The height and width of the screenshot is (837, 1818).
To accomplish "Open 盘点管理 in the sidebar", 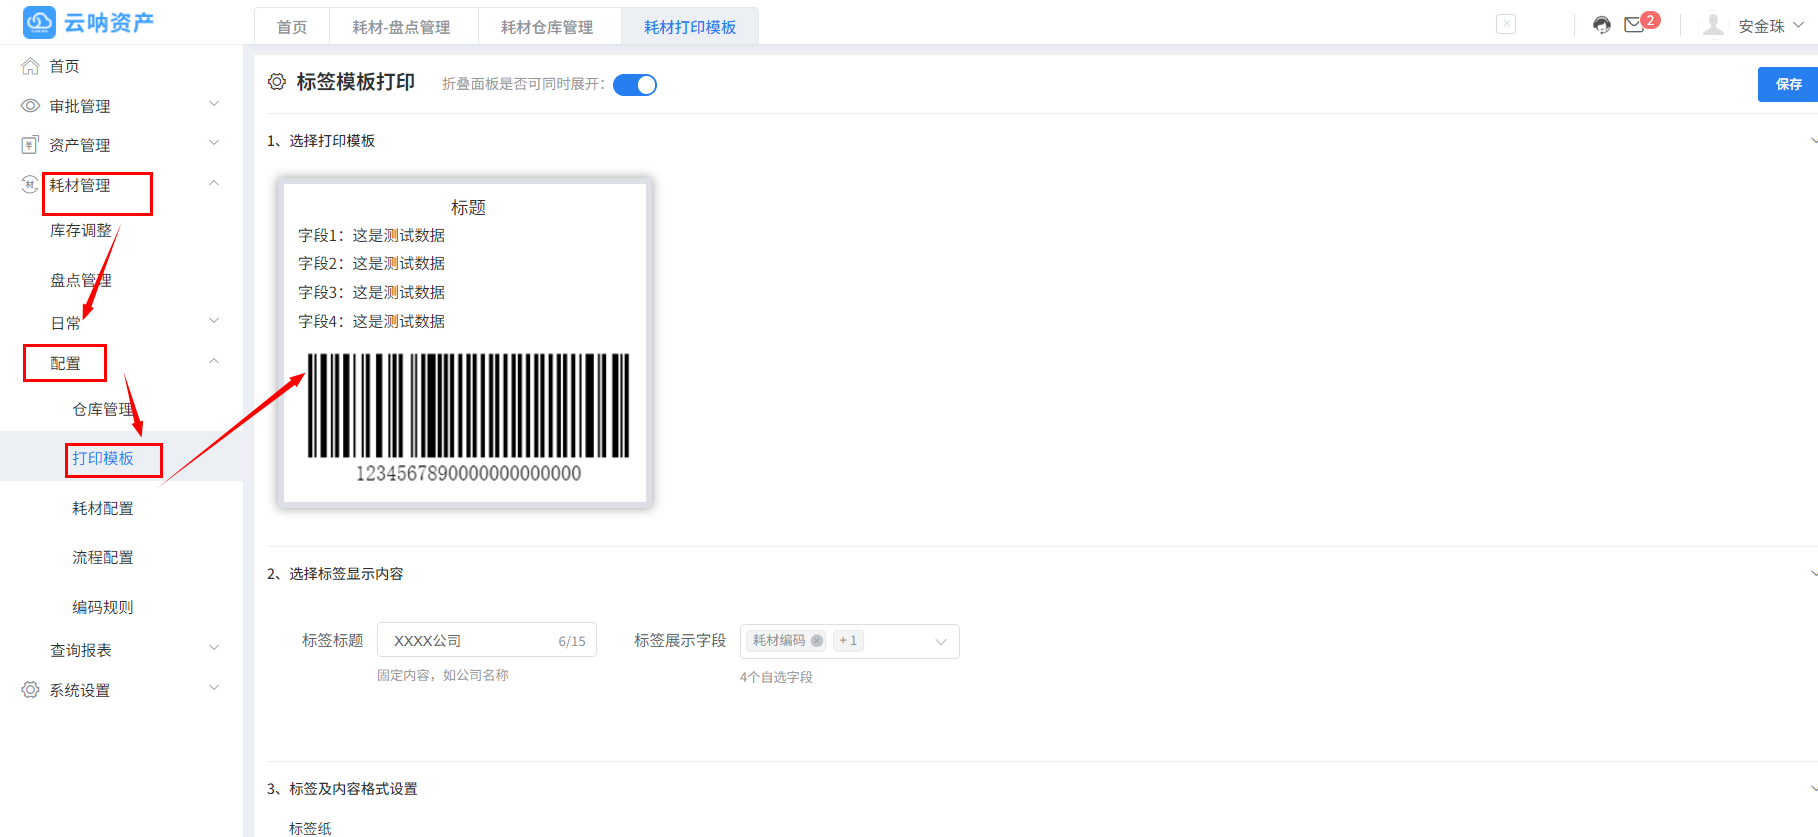I will (81, 281).
